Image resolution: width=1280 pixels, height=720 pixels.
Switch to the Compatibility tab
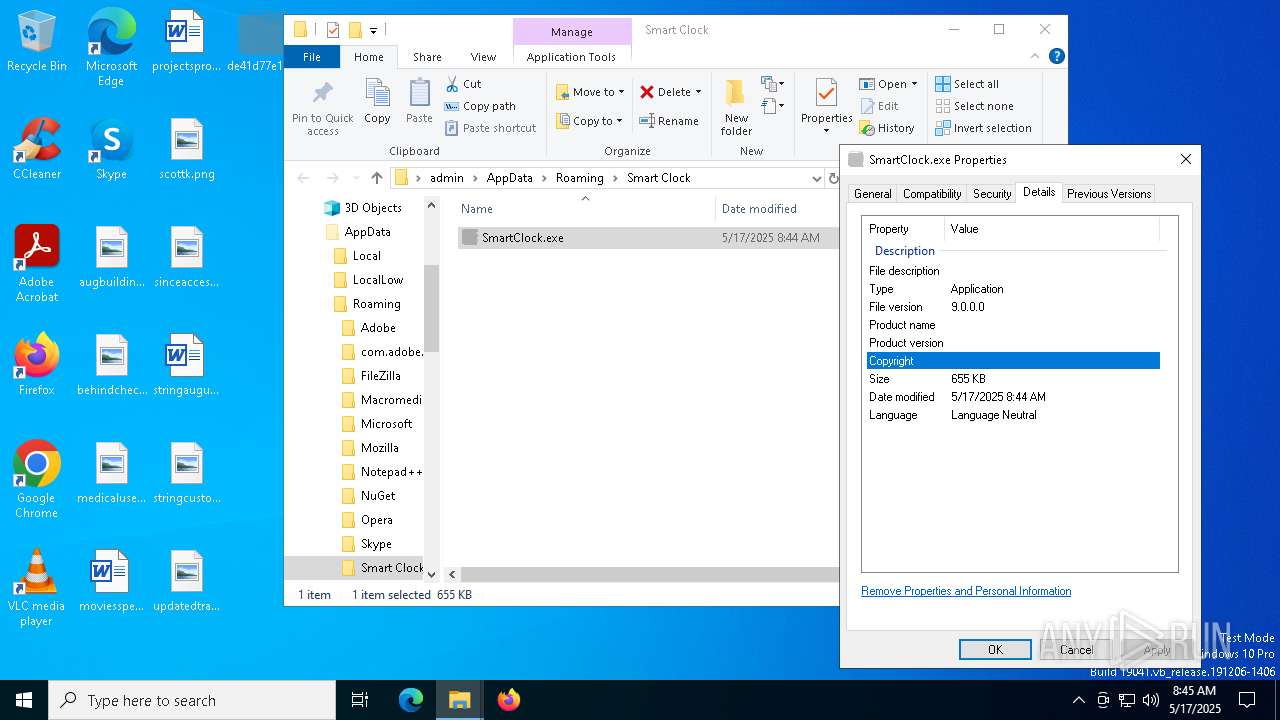(932, 194)
